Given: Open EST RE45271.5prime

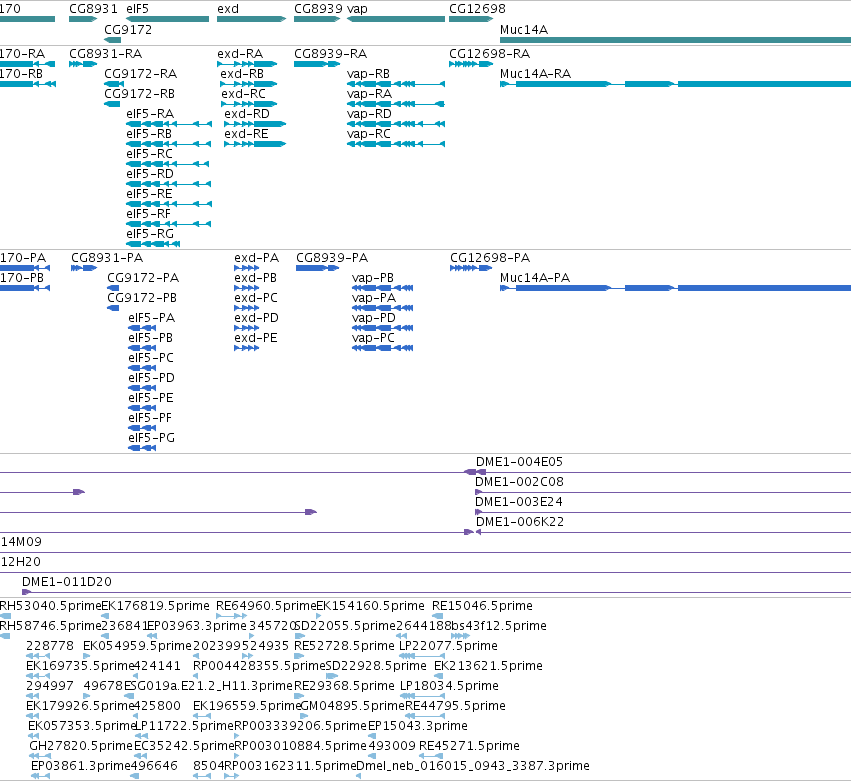Looking at the screenshot, I should pyautogui.click(x=469, y=746).
